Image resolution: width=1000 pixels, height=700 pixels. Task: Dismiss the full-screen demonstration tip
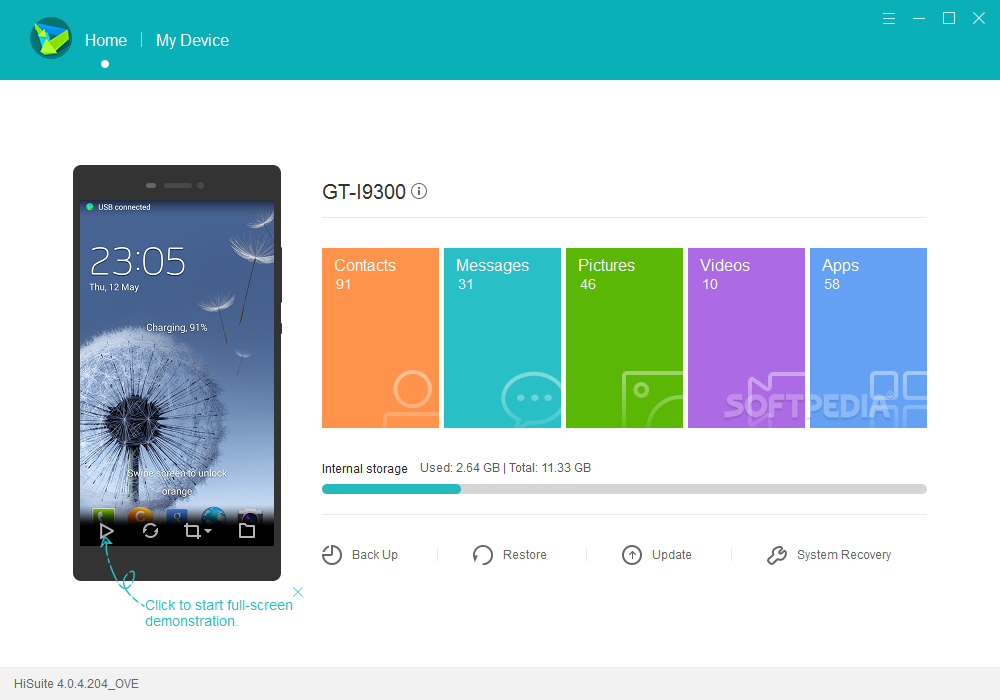pyautogui.click(x=298, y=592)
